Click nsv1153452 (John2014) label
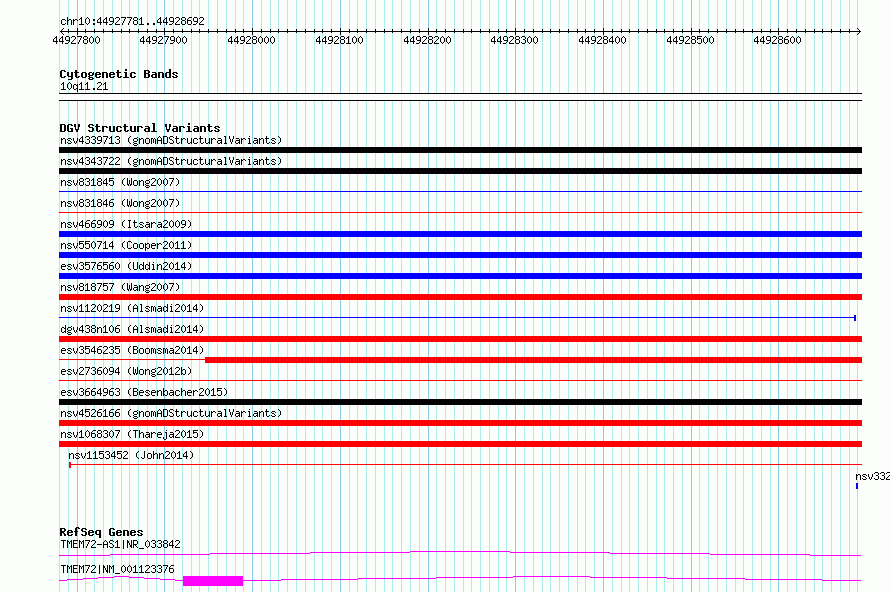The height and width of the screenshot is (592, 890). coord(131,455)
